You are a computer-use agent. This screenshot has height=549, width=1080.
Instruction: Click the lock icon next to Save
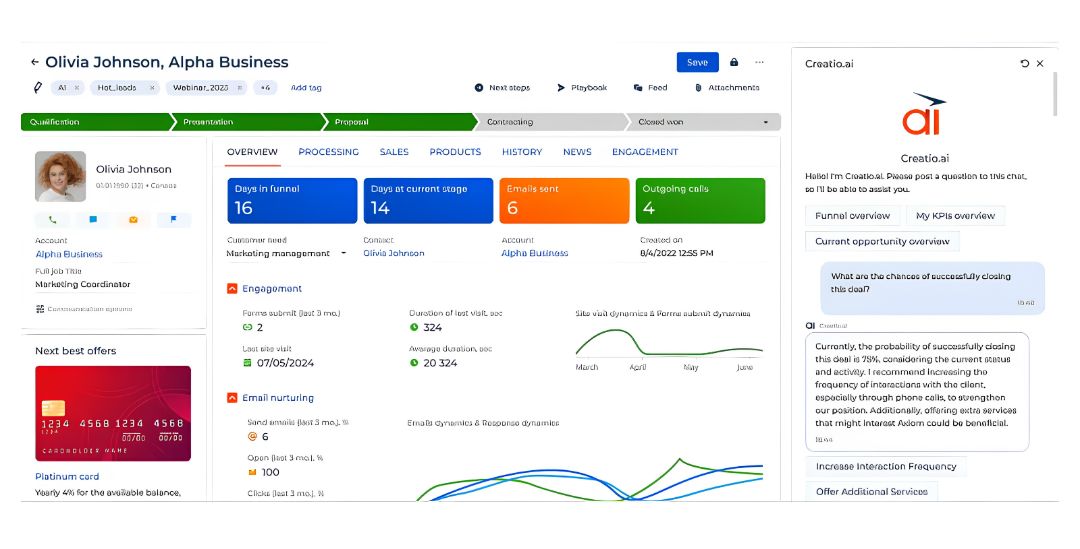tap(734, 62)
